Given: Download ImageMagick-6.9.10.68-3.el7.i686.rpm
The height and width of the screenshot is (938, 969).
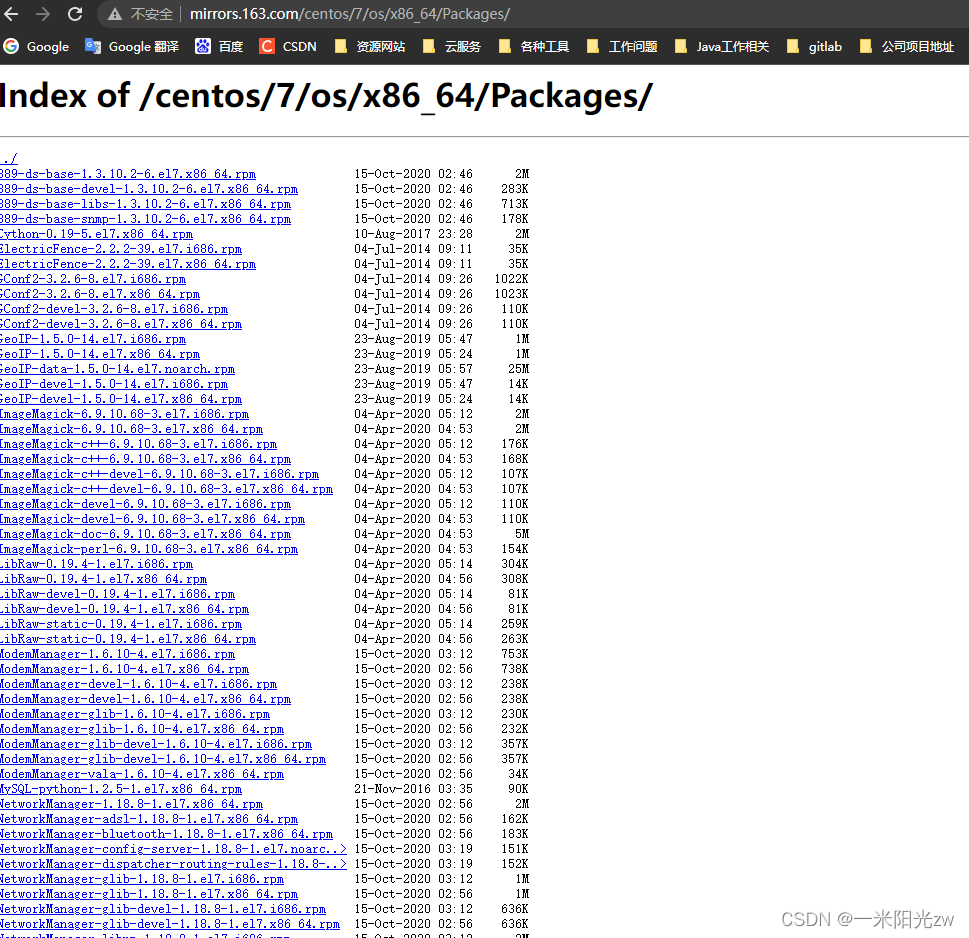Looking at the screenshot, I should [124, 414].
